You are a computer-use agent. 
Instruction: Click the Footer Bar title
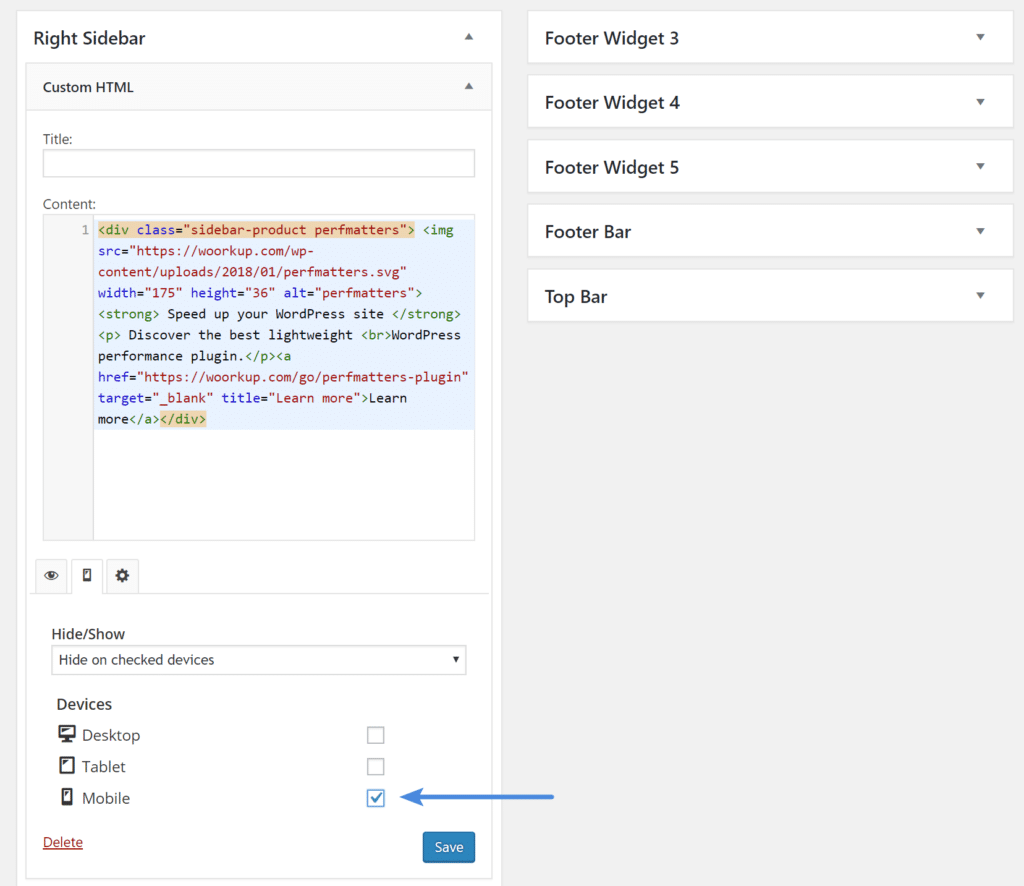(x=588, y=232)
